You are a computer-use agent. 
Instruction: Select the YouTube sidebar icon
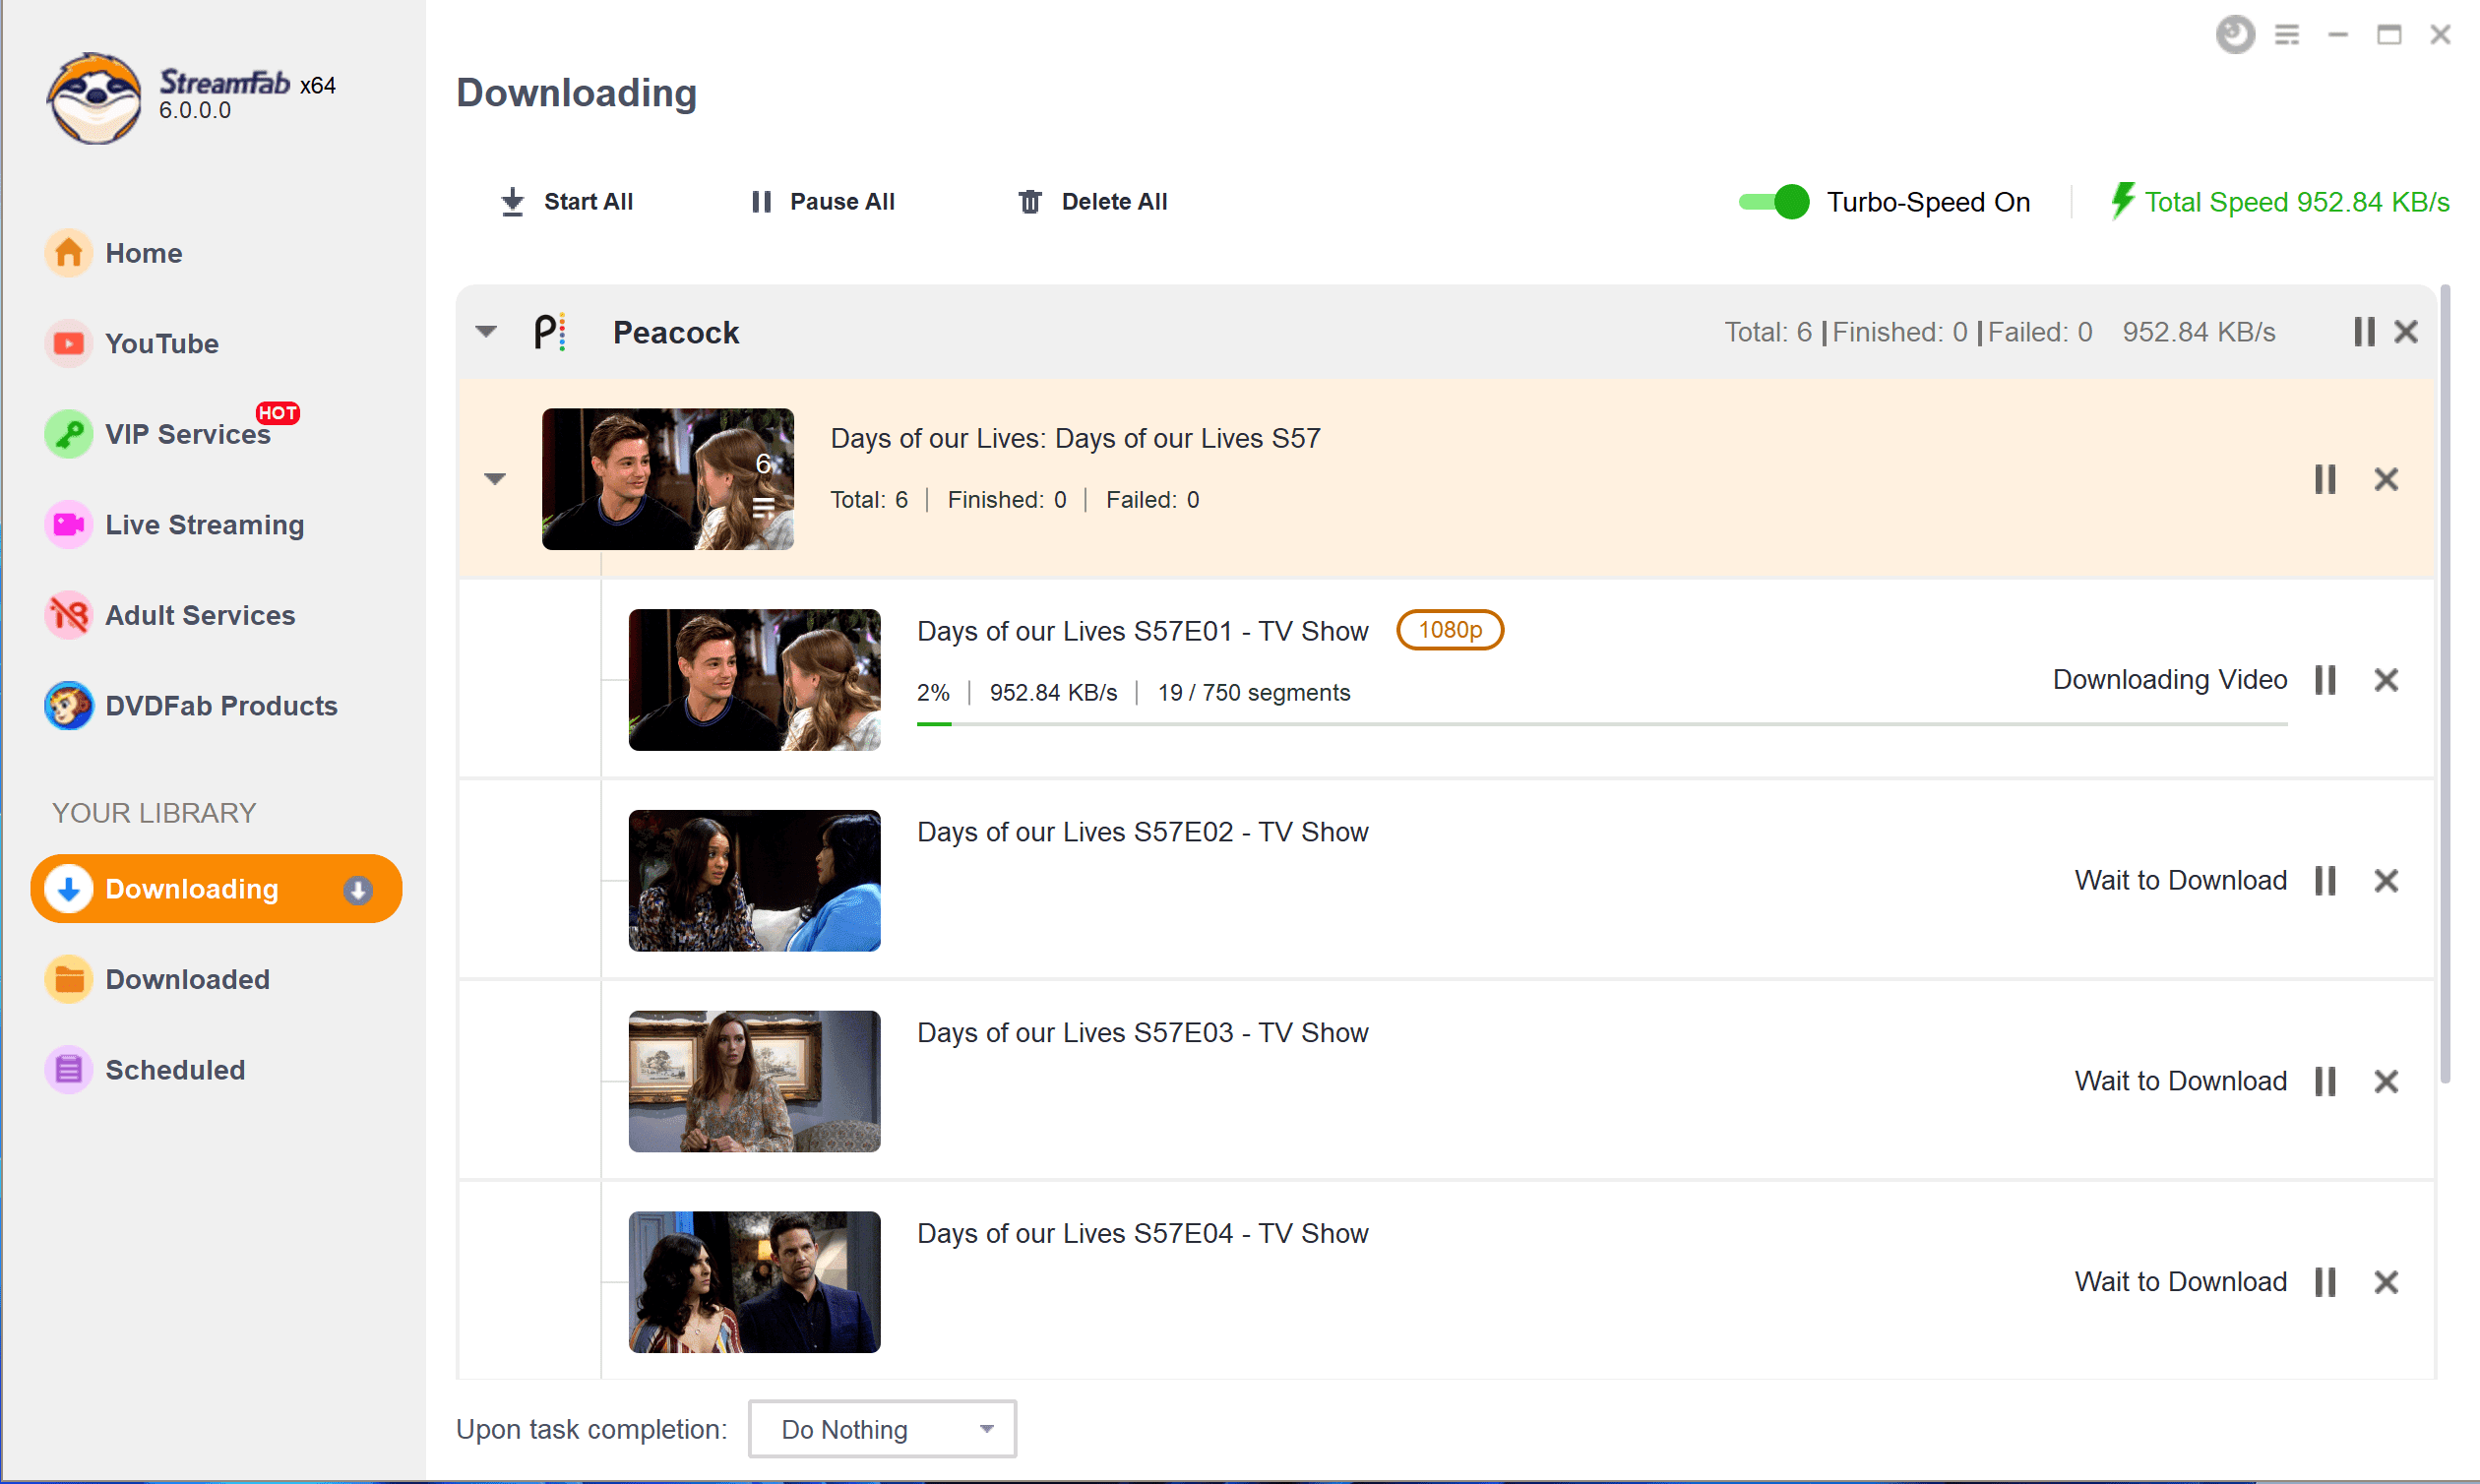tap(65, 342)
